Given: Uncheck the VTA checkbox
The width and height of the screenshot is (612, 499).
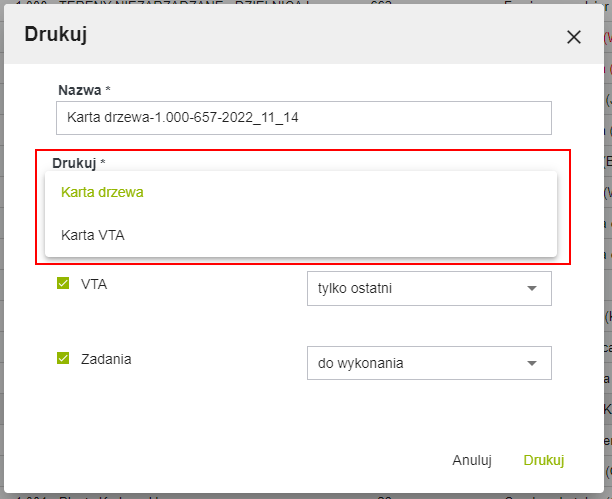Looking at the screenshot, I should [63, 284].
